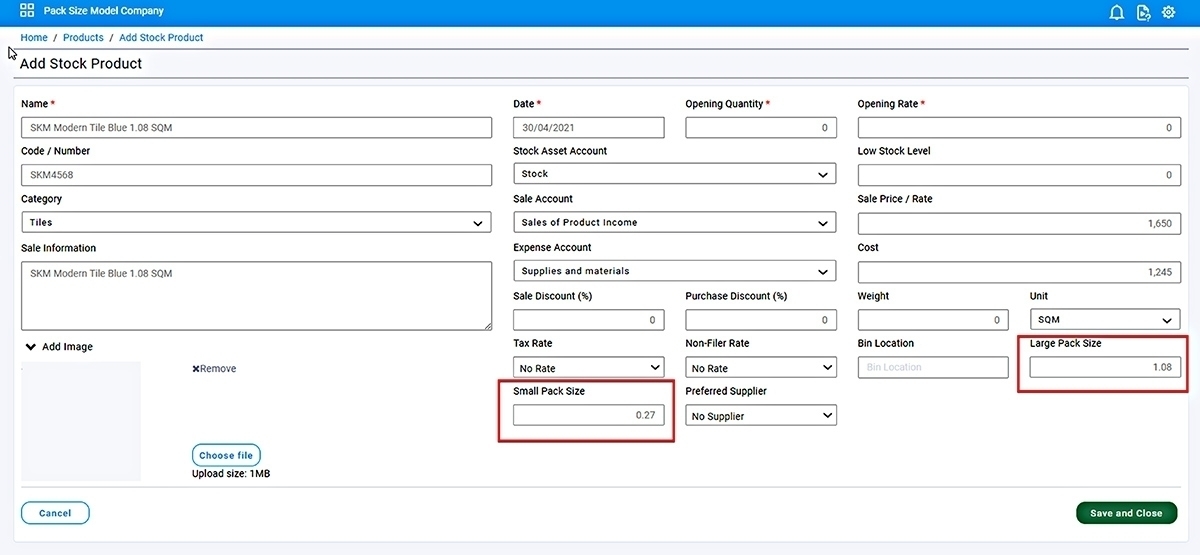Image resolution: width=1200 pixels, height=555 pixels.
Task: Open the Stock Asset Account dropdown
Action: point(674,174)
